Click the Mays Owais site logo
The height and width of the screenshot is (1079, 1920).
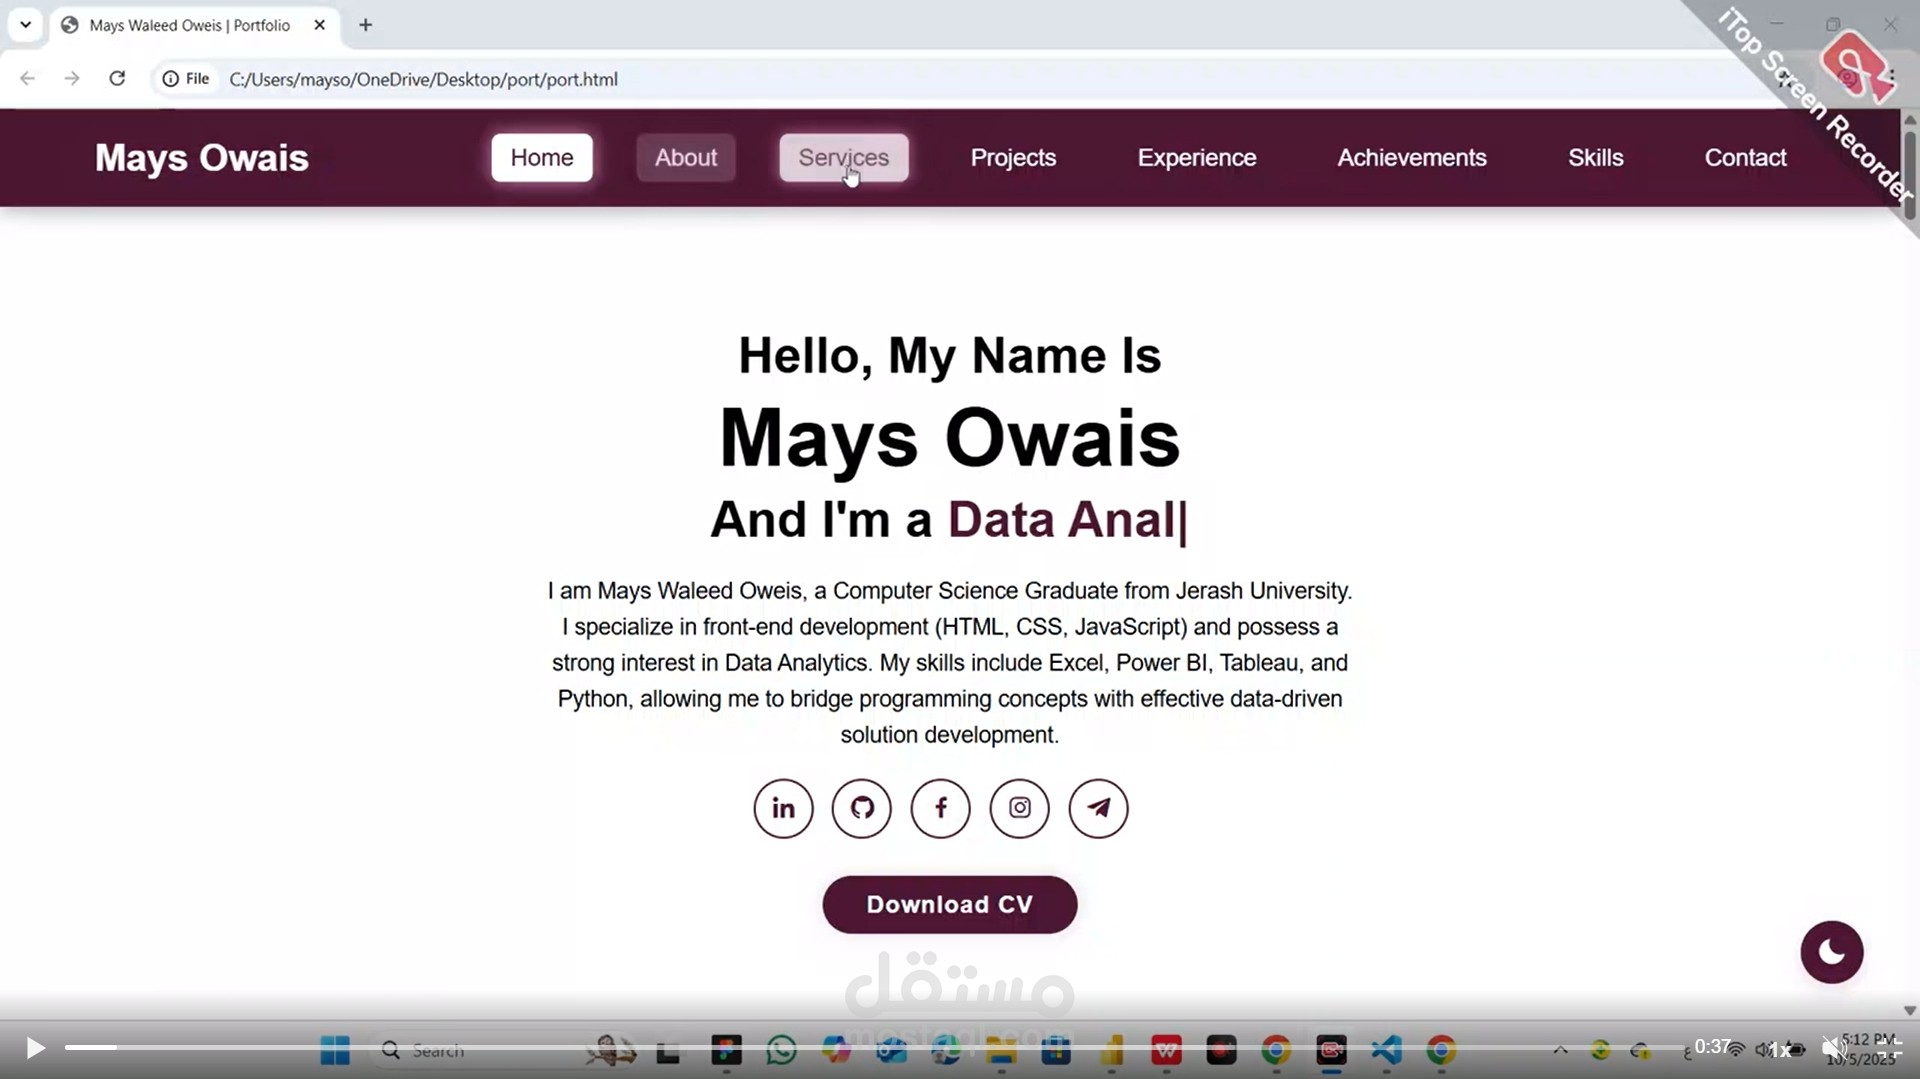202,158
